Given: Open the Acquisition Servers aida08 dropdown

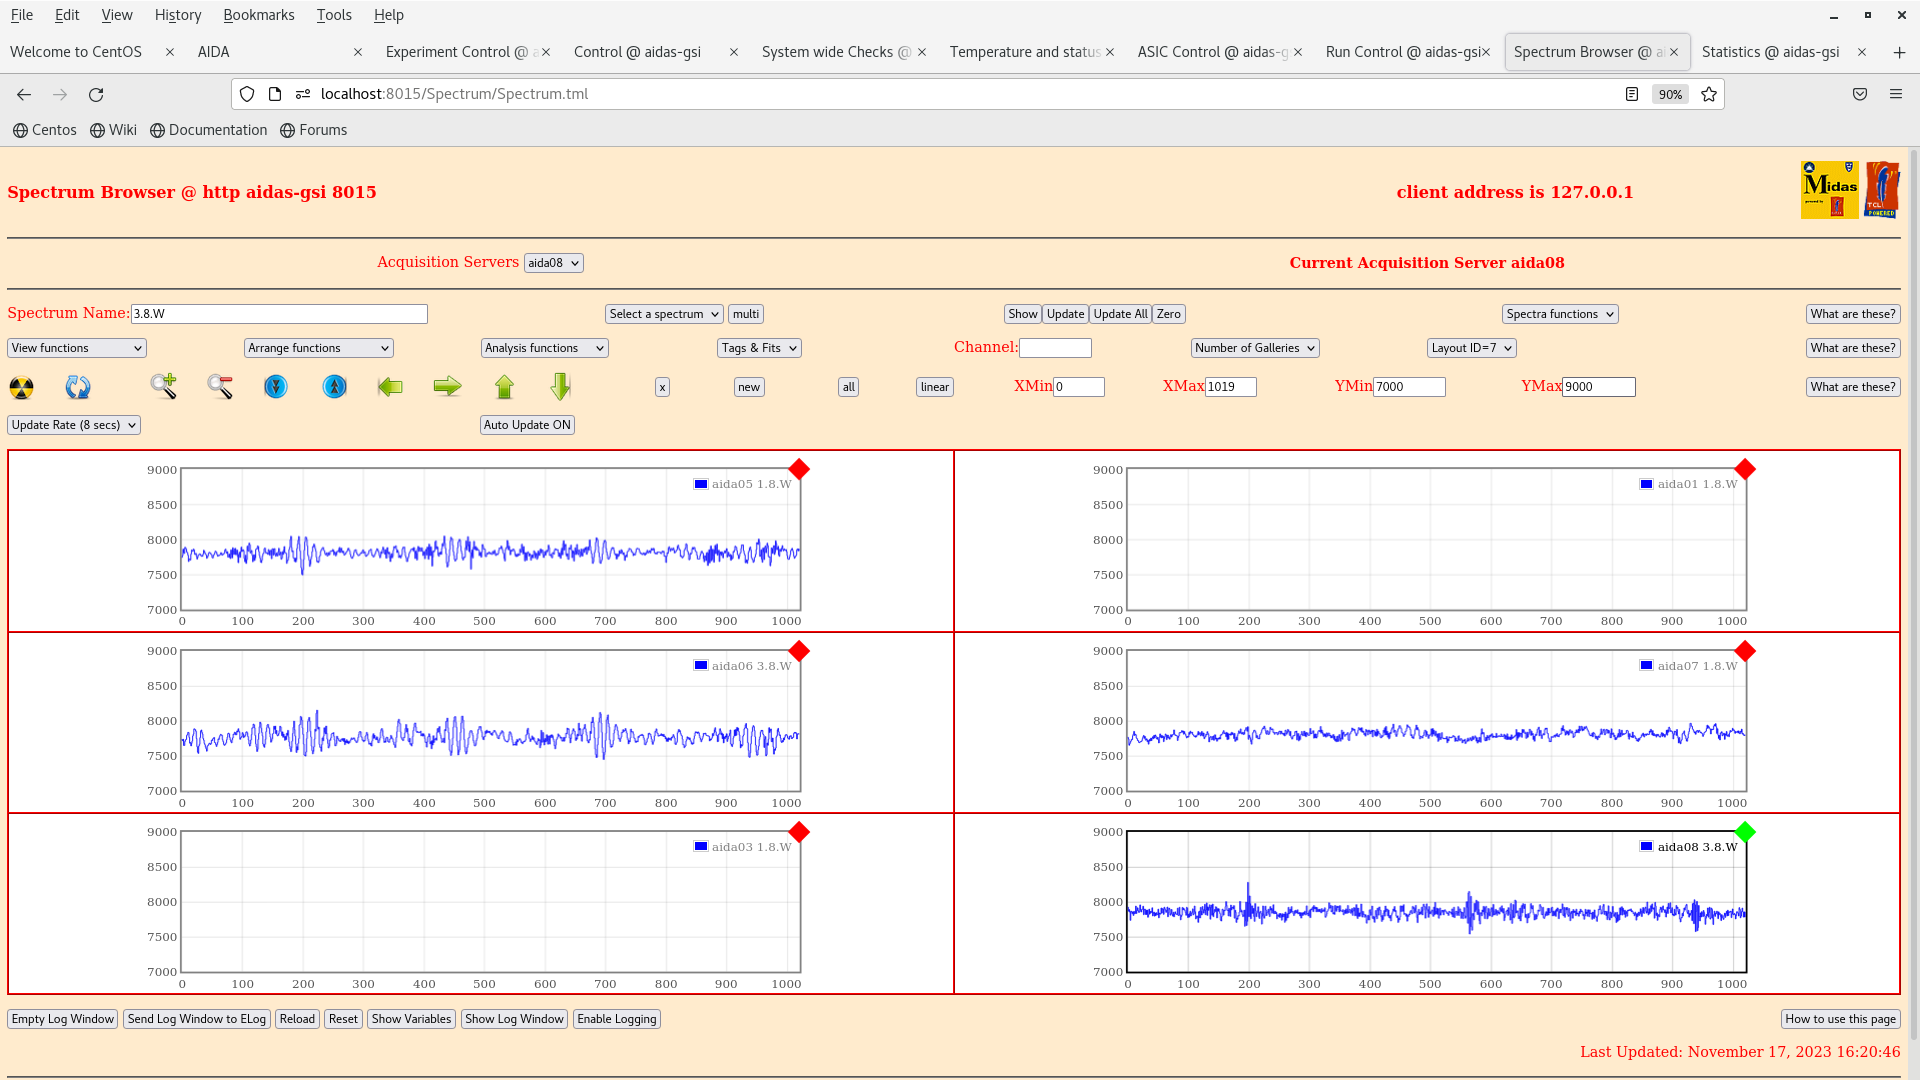Looking at the screenshot, I should [553, 263].
